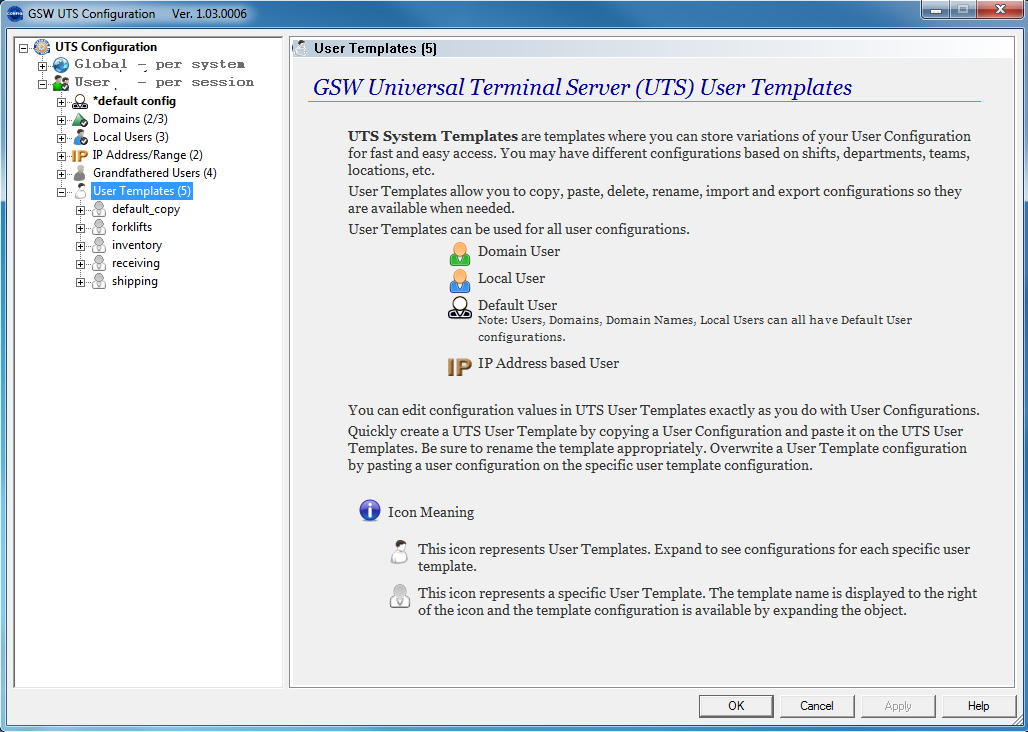Collapse the UTS Configuration root node
This screenshot has height=732, width=1028.
coord(24,48)
